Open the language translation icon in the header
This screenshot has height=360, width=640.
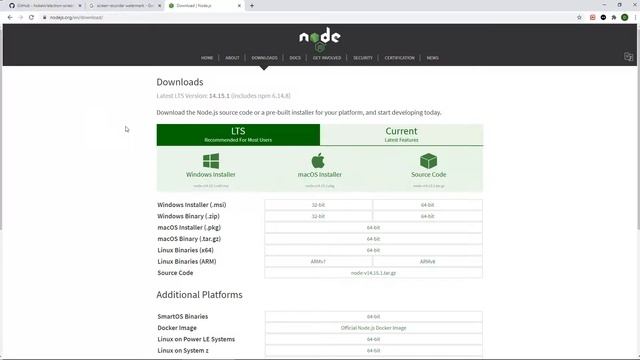coord(628,57)
